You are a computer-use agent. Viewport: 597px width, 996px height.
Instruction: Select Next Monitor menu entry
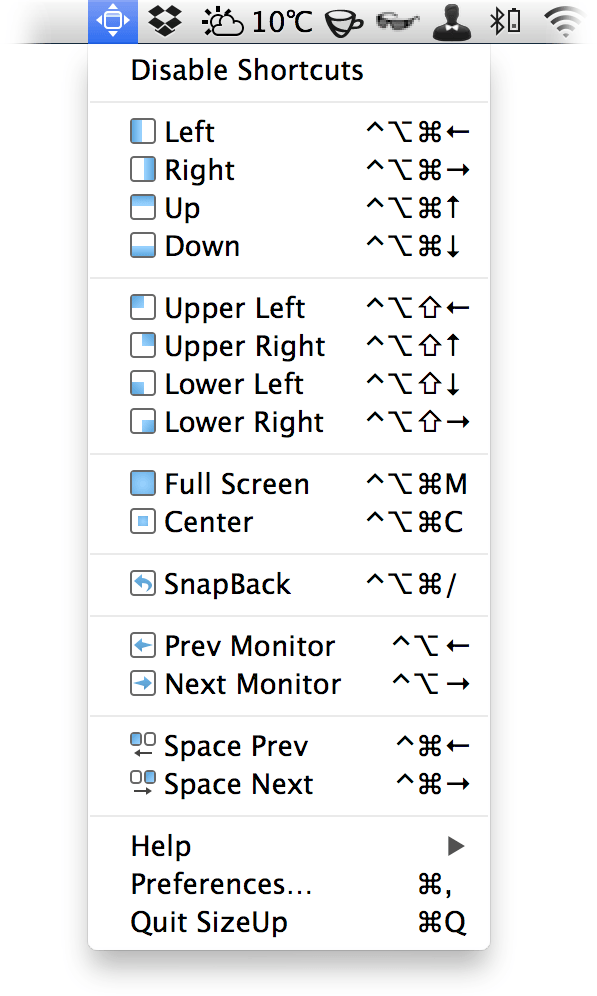point(289,684)
